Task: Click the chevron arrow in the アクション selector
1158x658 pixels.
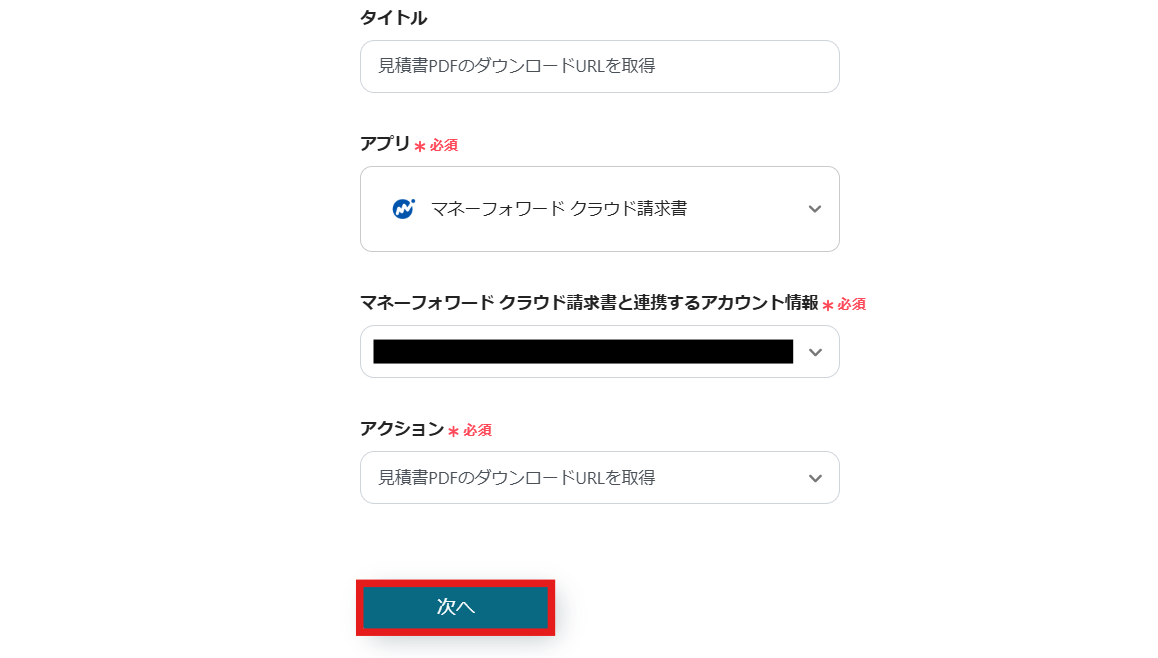Action: pyautogui.click(x=815, y=478)
